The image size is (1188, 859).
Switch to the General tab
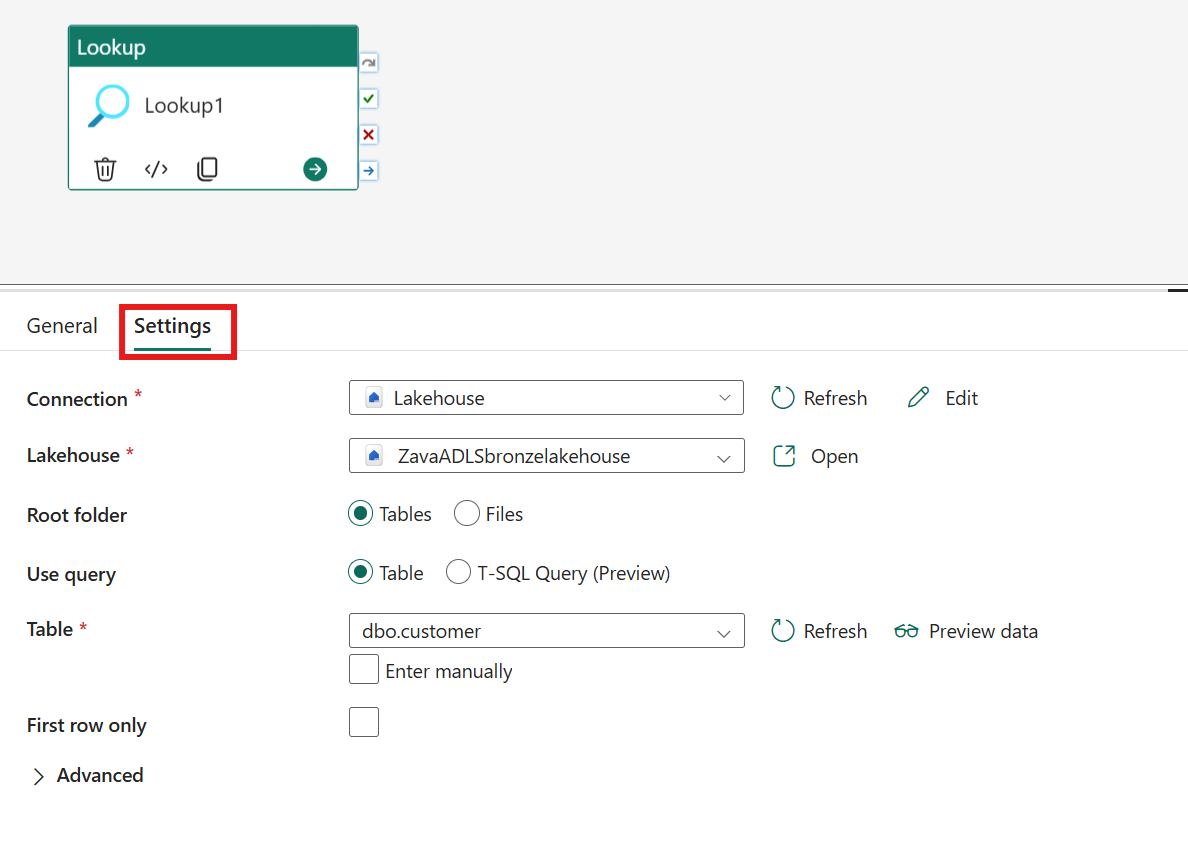tap(62, 325)
